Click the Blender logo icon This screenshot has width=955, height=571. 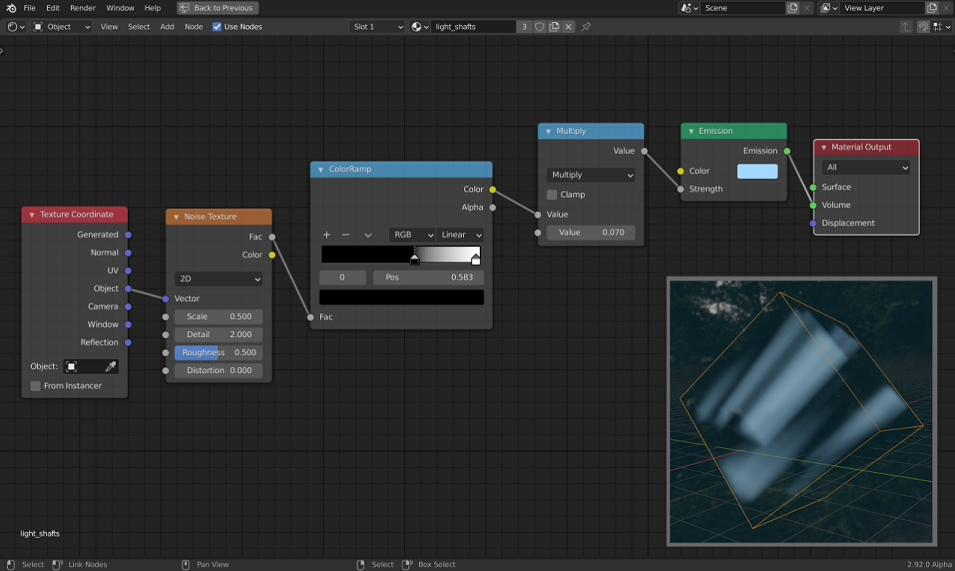[11, 8]
